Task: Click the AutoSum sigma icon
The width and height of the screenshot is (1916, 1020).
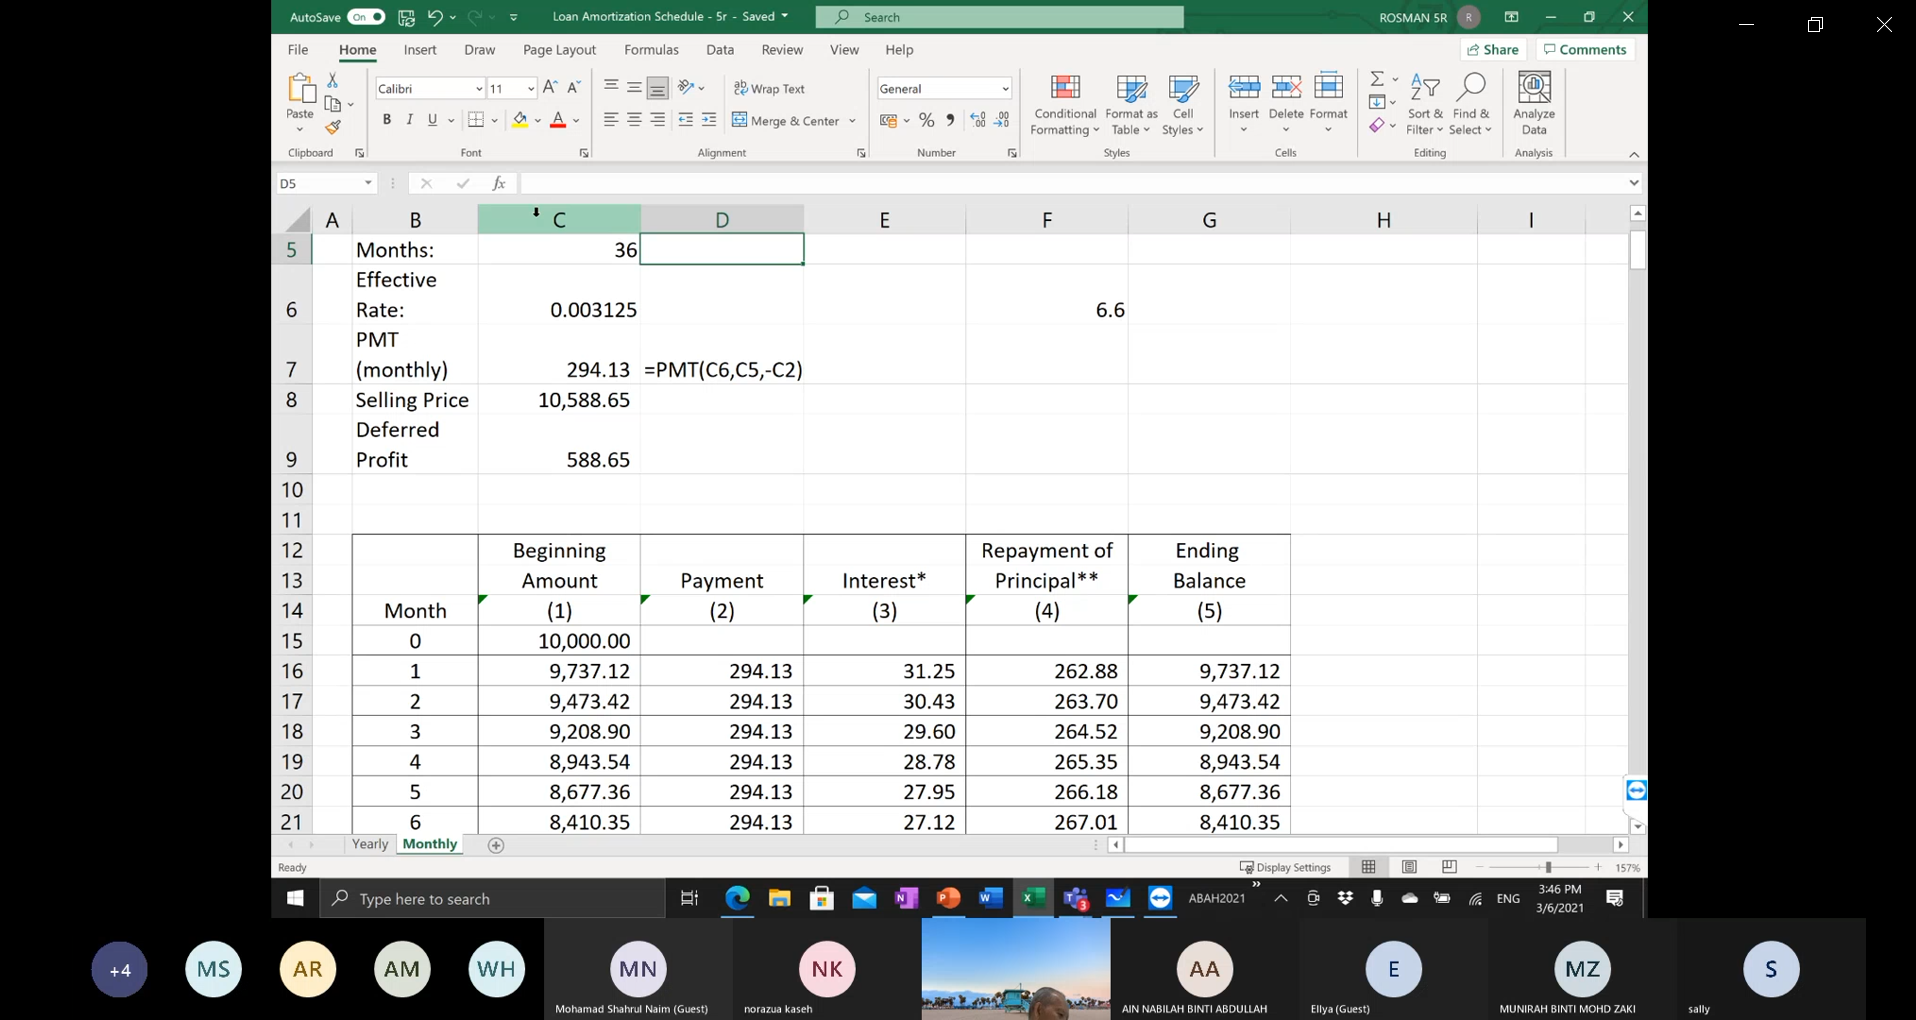Action: click(1377, 79)
